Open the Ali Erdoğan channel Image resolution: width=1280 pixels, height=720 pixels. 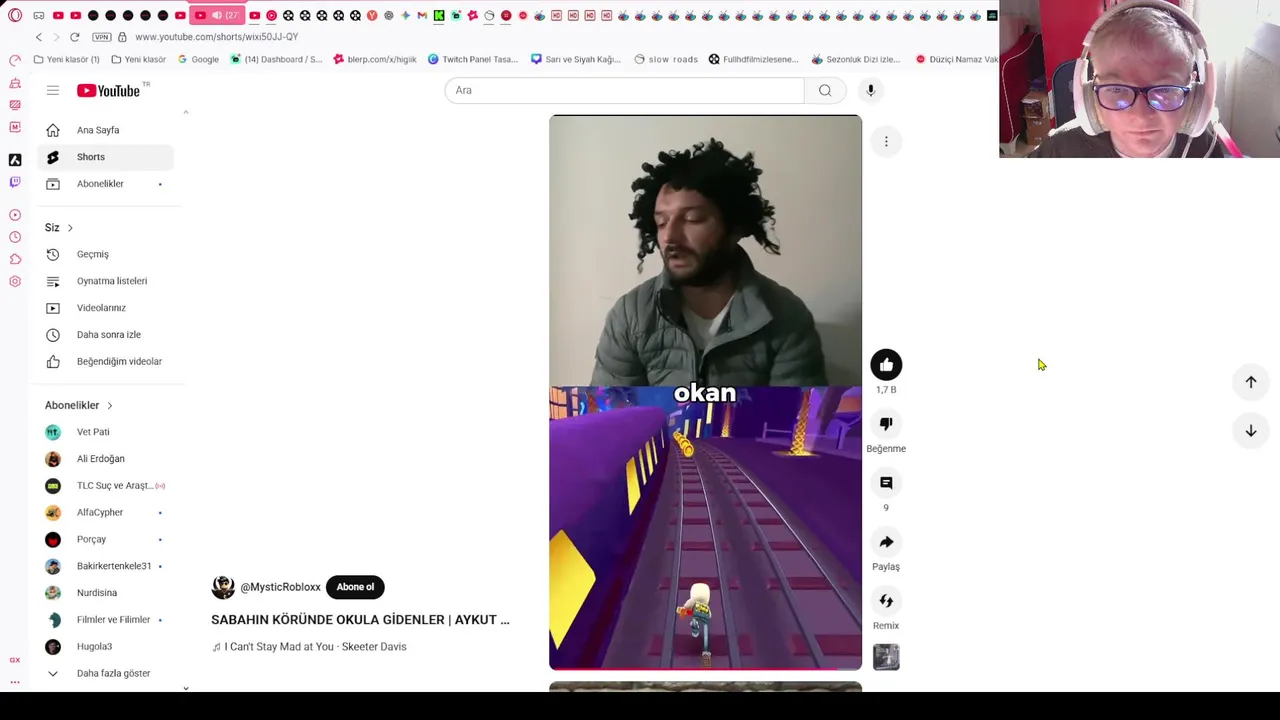click(105, 459)
